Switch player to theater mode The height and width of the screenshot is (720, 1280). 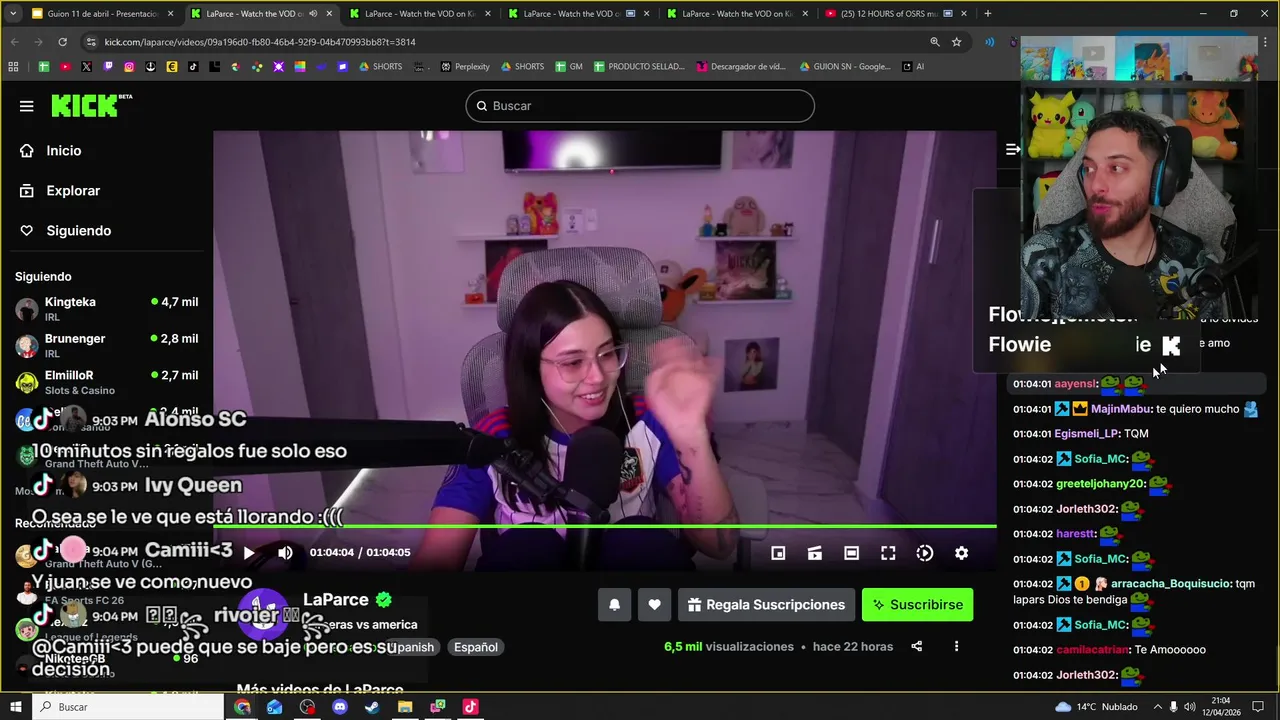point(851,553)
